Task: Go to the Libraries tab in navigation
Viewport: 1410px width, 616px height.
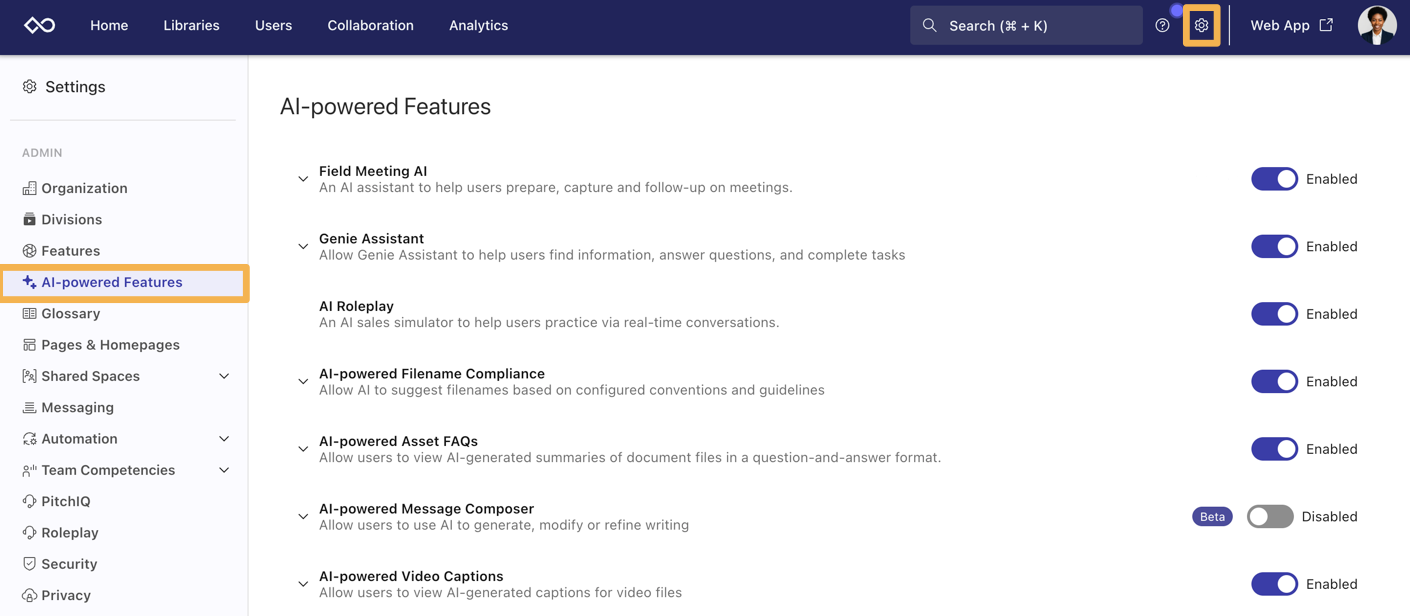Action: point(191,25)
